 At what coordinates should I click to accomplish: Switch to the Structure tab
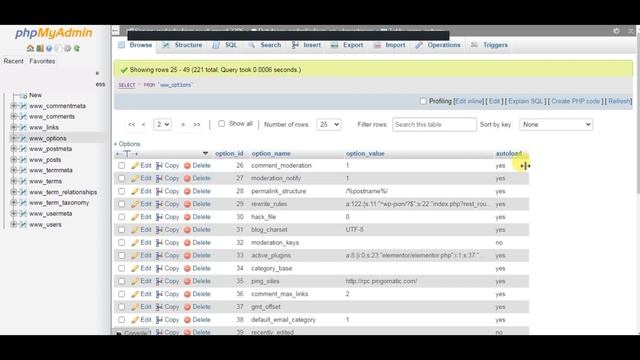pyautogui.click(x=182, y=45)
